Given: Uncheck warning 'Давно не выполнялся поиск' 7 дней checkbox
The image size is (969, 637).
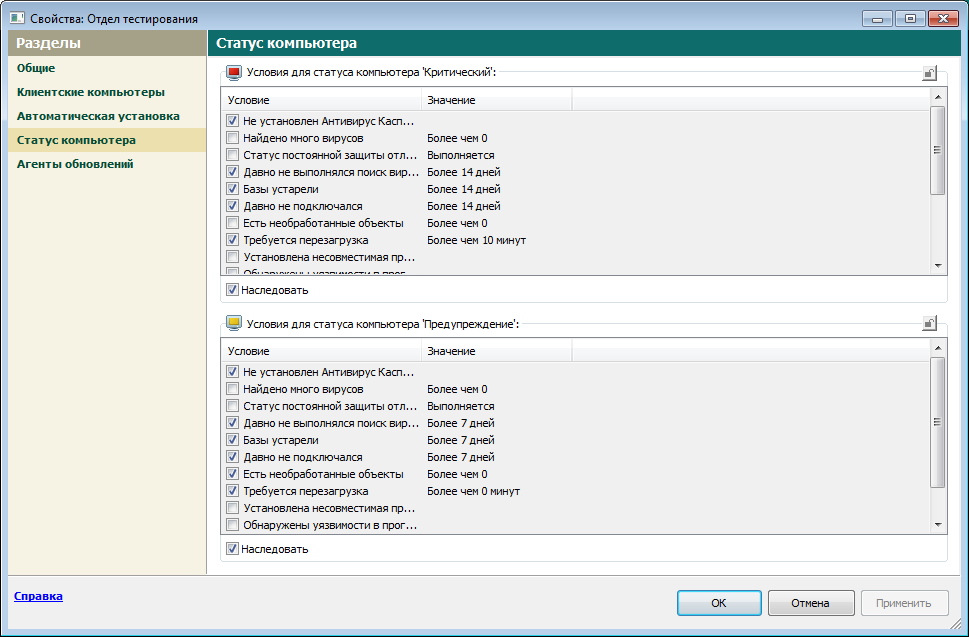Looking at the screenshot, I should 232,423.
